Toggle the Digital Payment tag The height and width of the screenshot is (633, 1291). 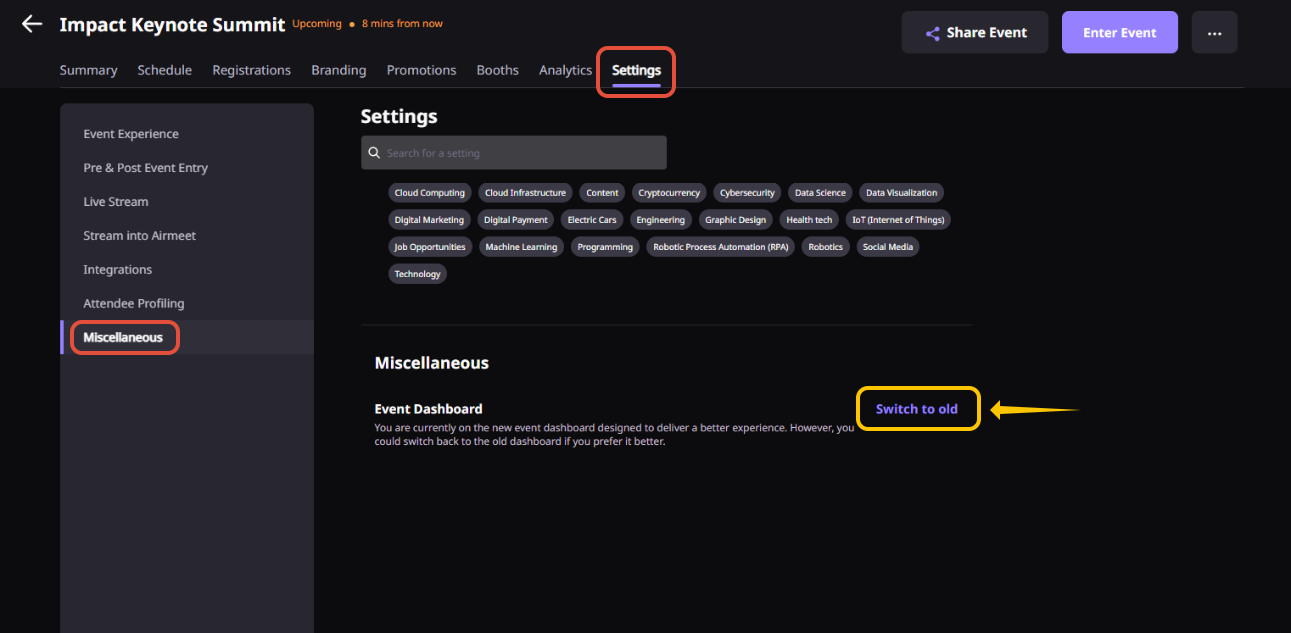pyautogui.click(x=516, y=220)
